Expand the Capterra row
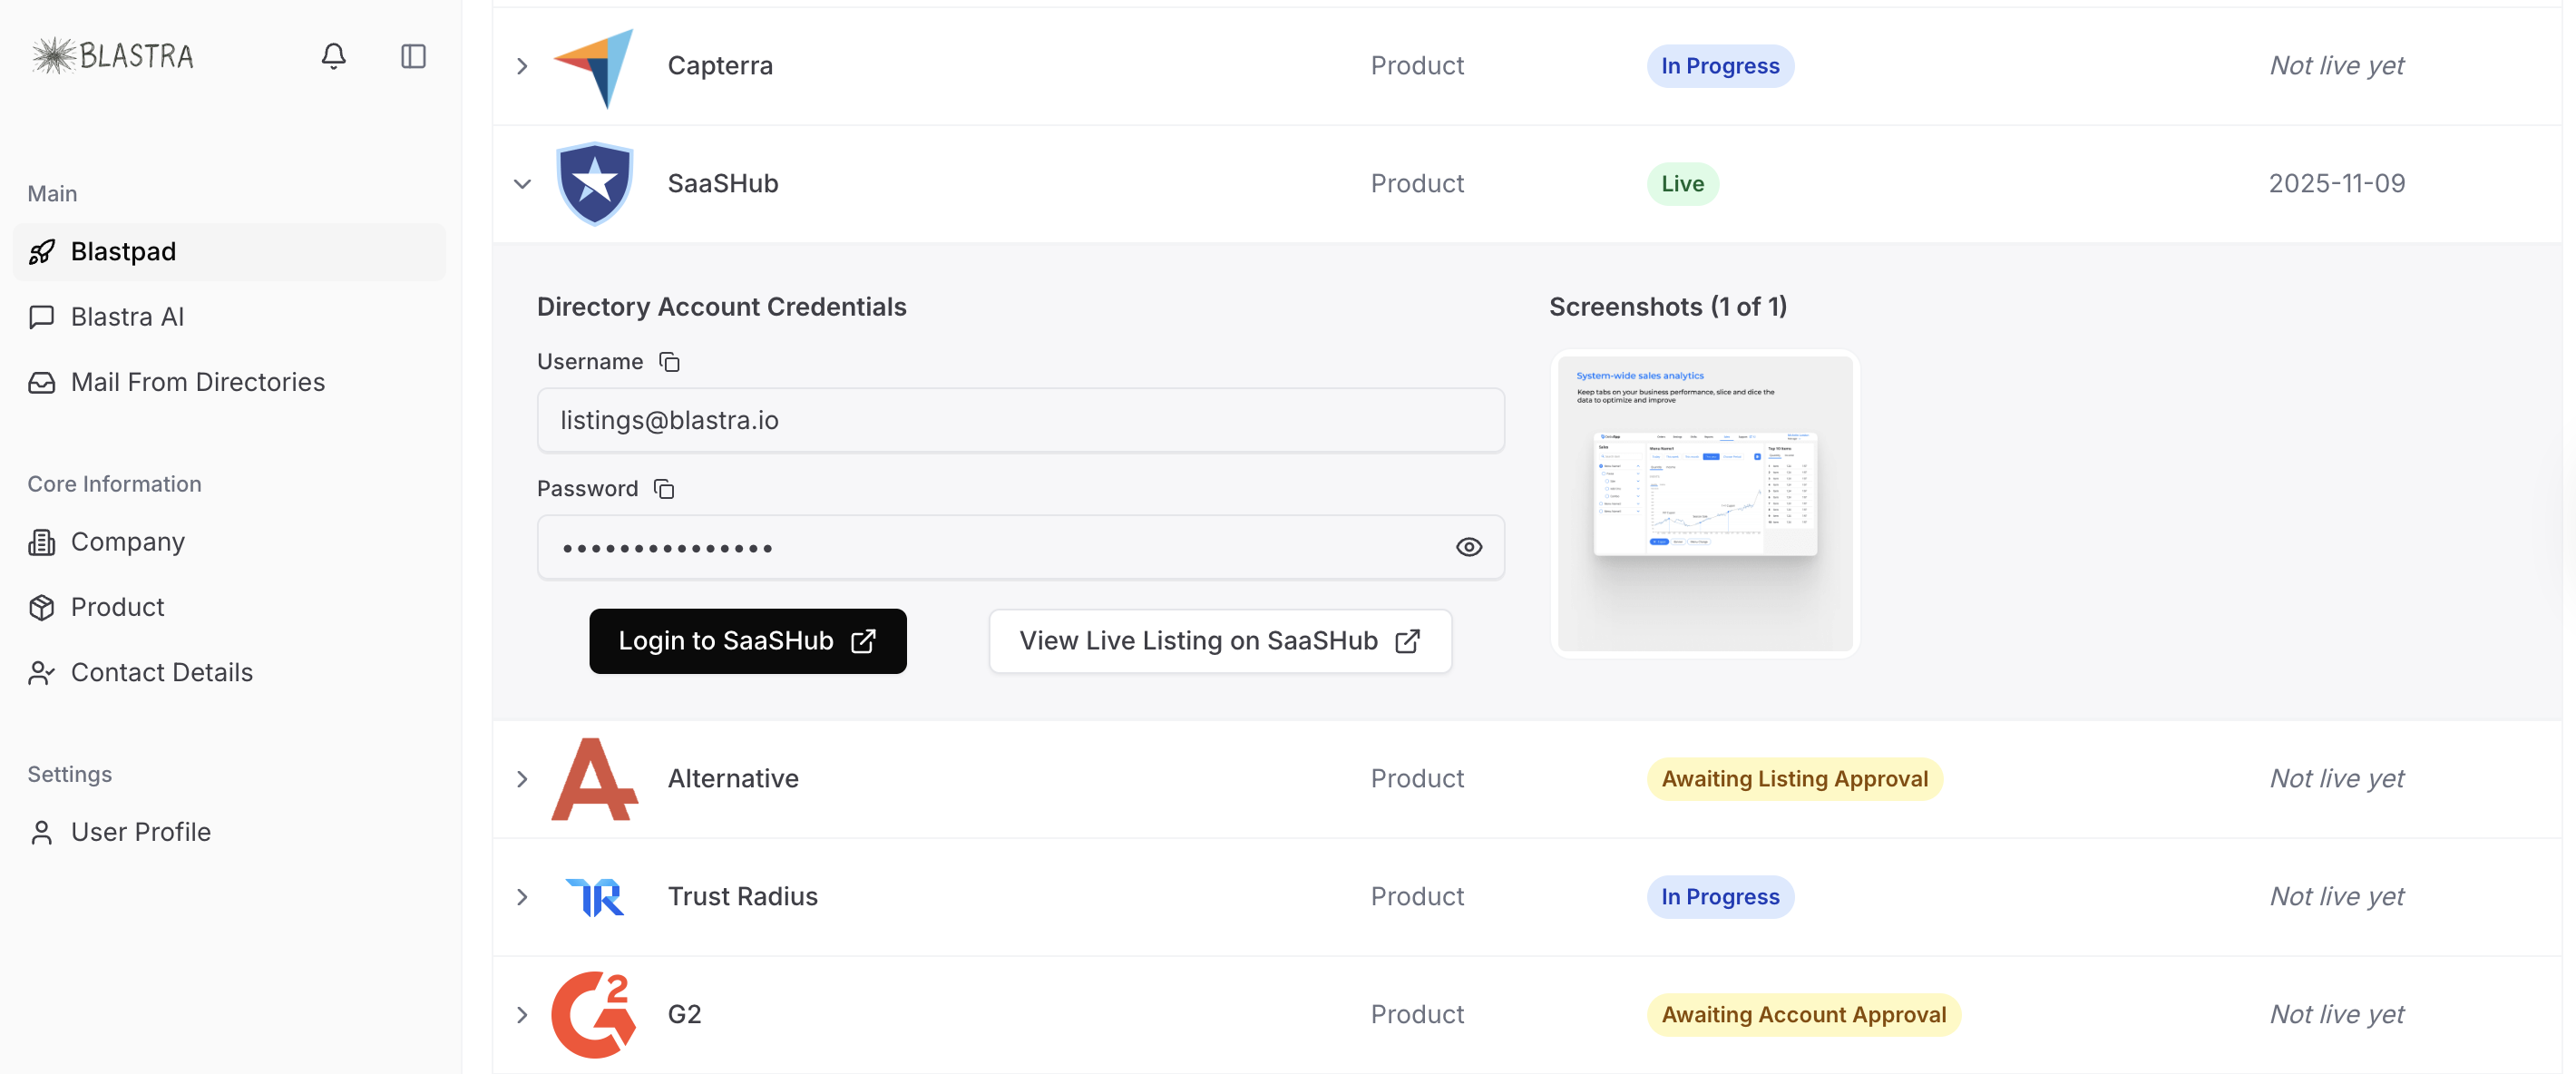 coord(522,66)
